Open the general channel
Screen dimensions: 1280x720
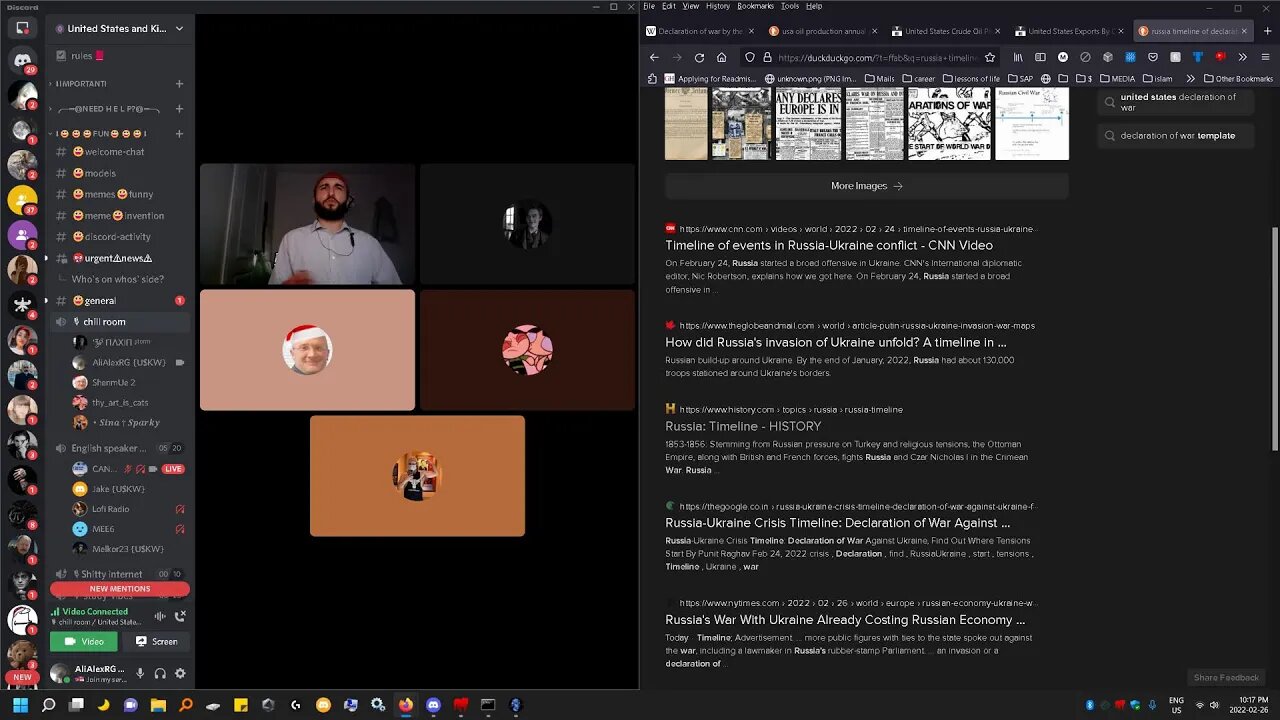pyautogui.click(x=120, y=300)
